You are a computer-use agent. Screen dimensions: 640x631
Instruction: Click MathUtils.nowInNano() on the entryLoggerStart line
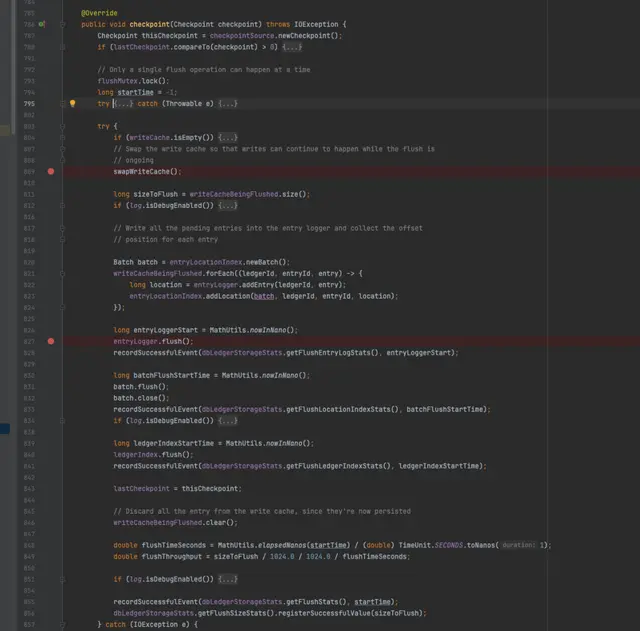pos(252,330)
